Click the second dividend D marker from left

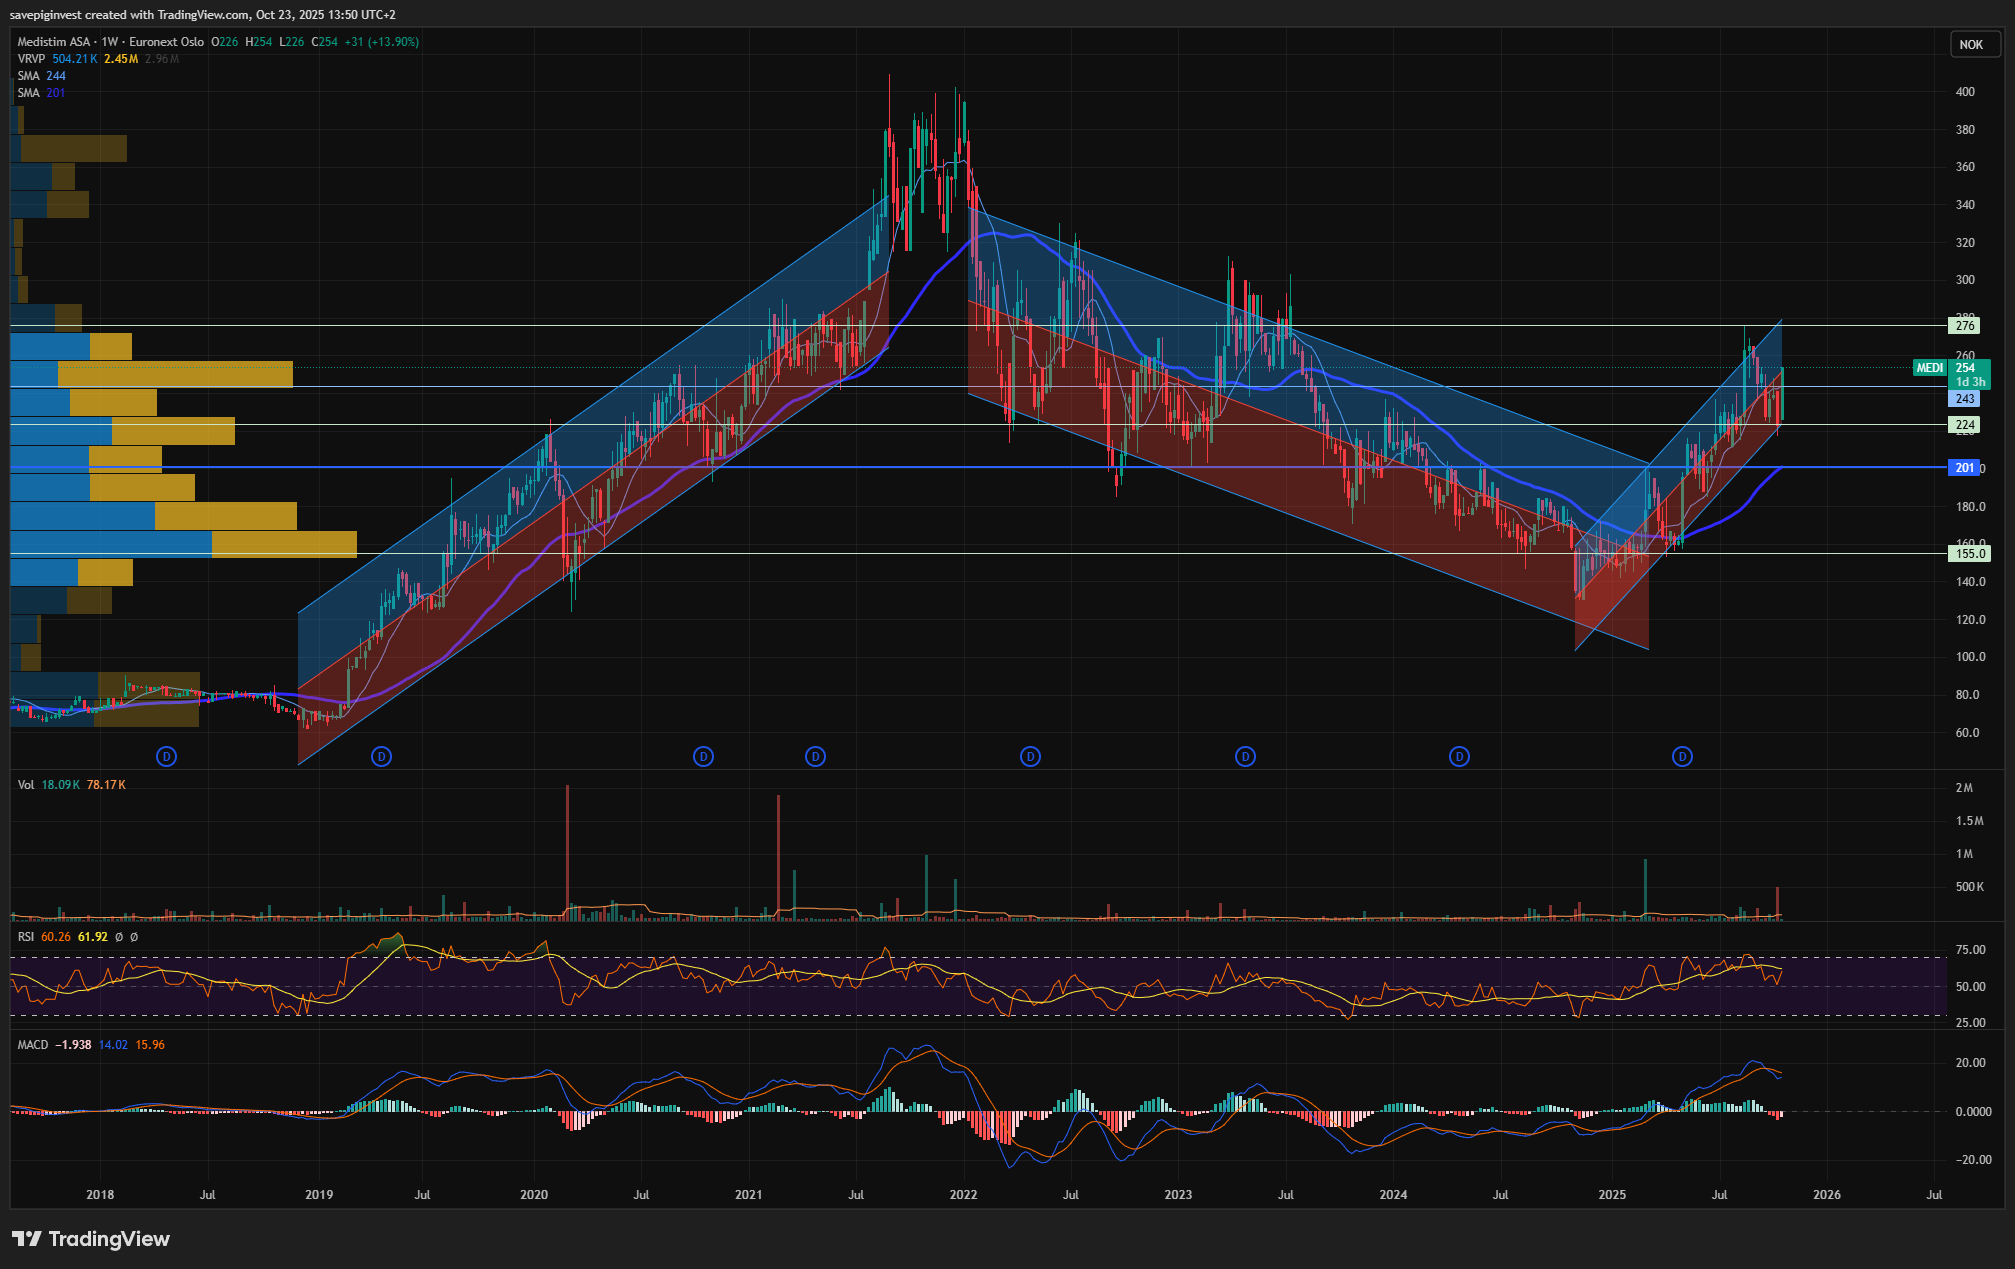pyautogui.click(x=381, y=757)
